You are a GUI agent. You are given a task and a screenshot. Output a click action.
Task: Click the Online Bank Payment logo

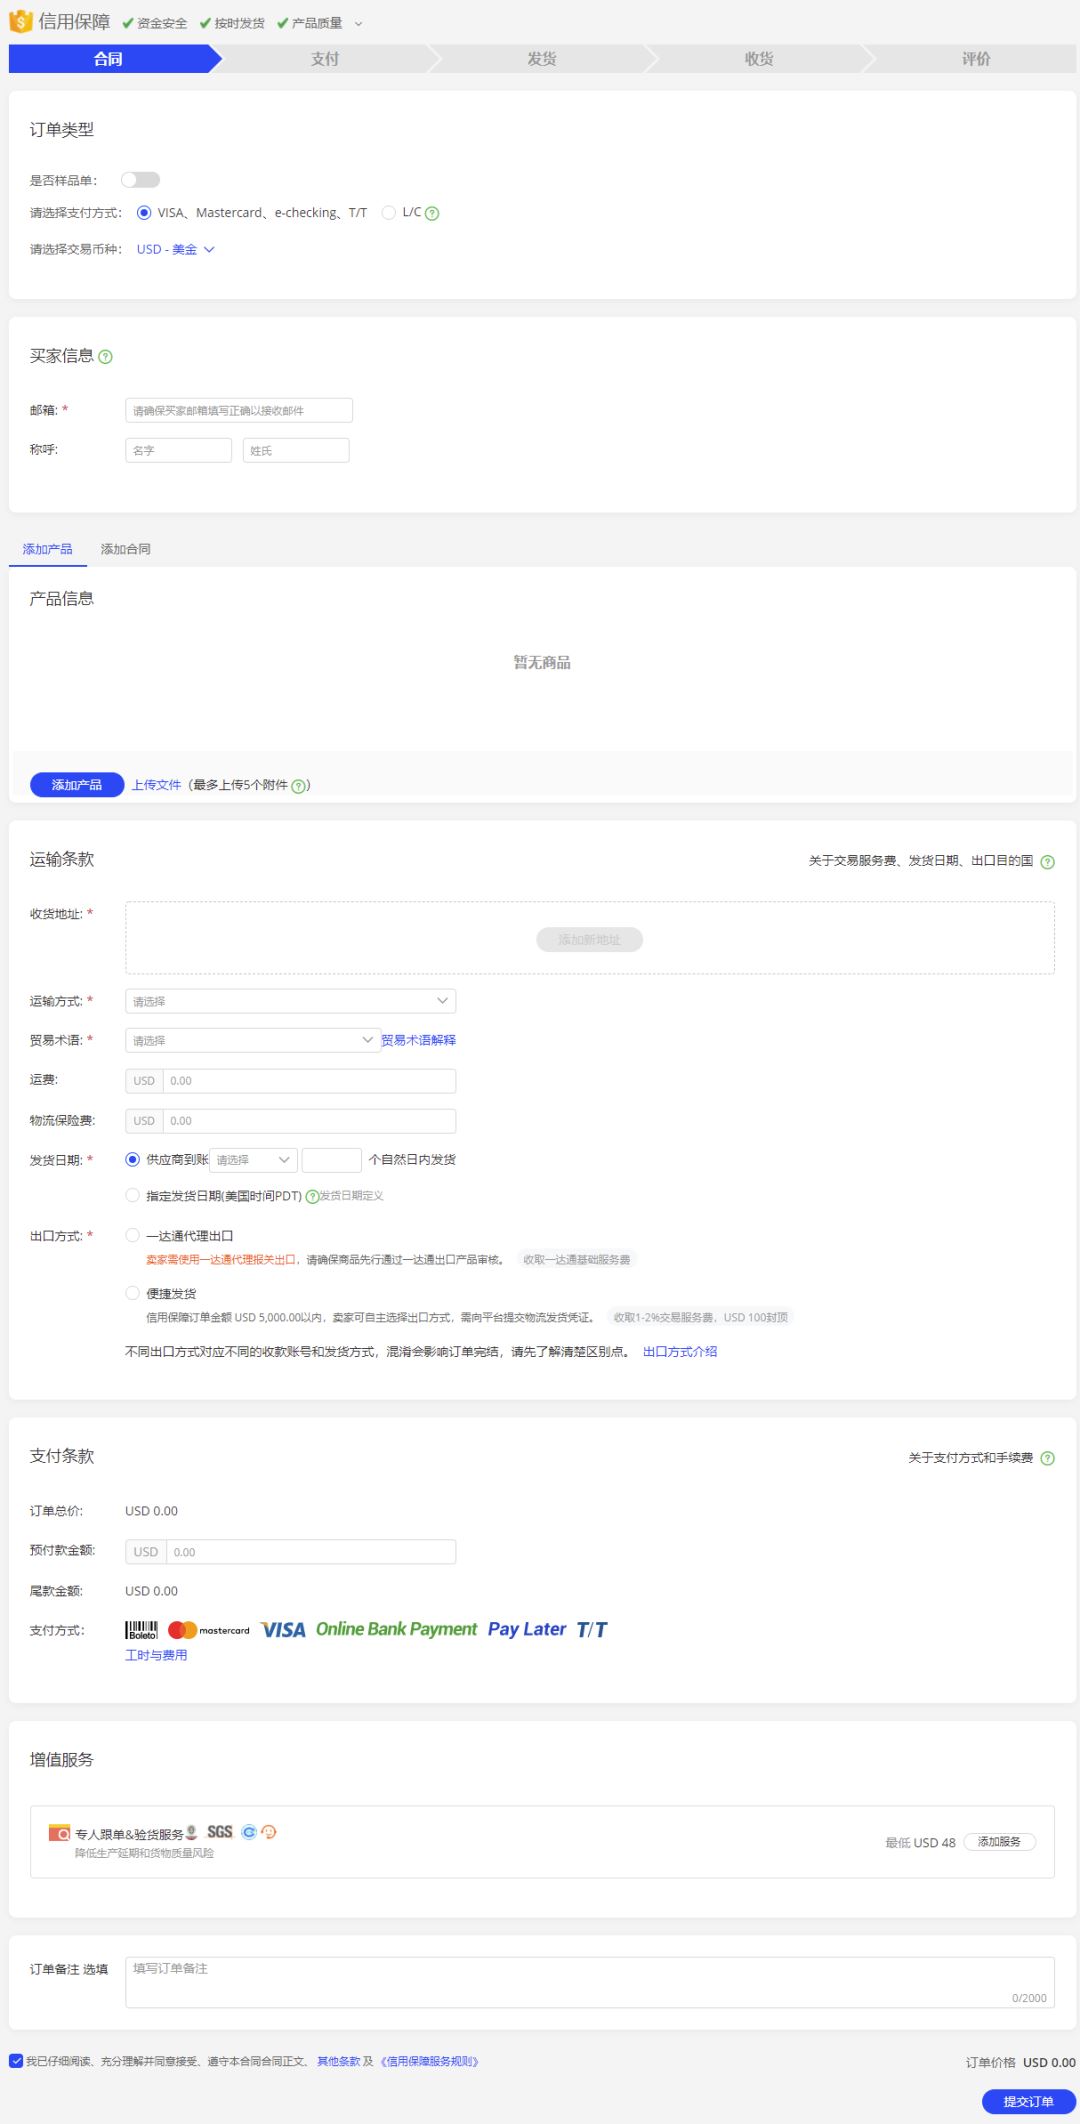396,1629
